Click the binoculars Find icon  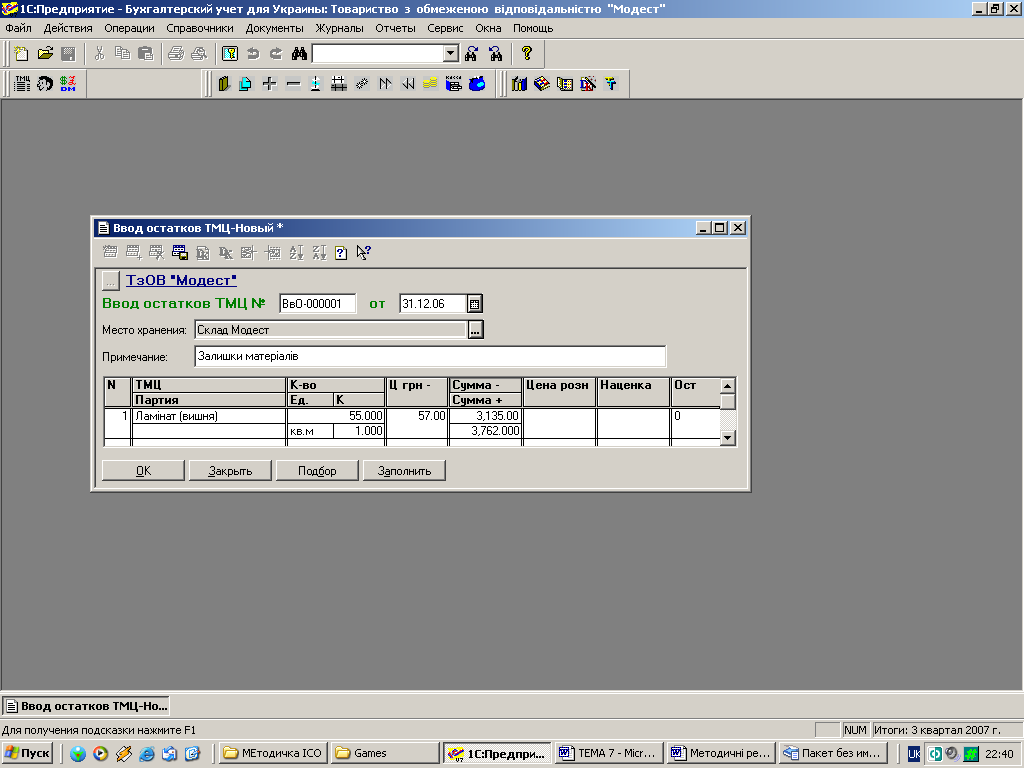coord(299,54)
